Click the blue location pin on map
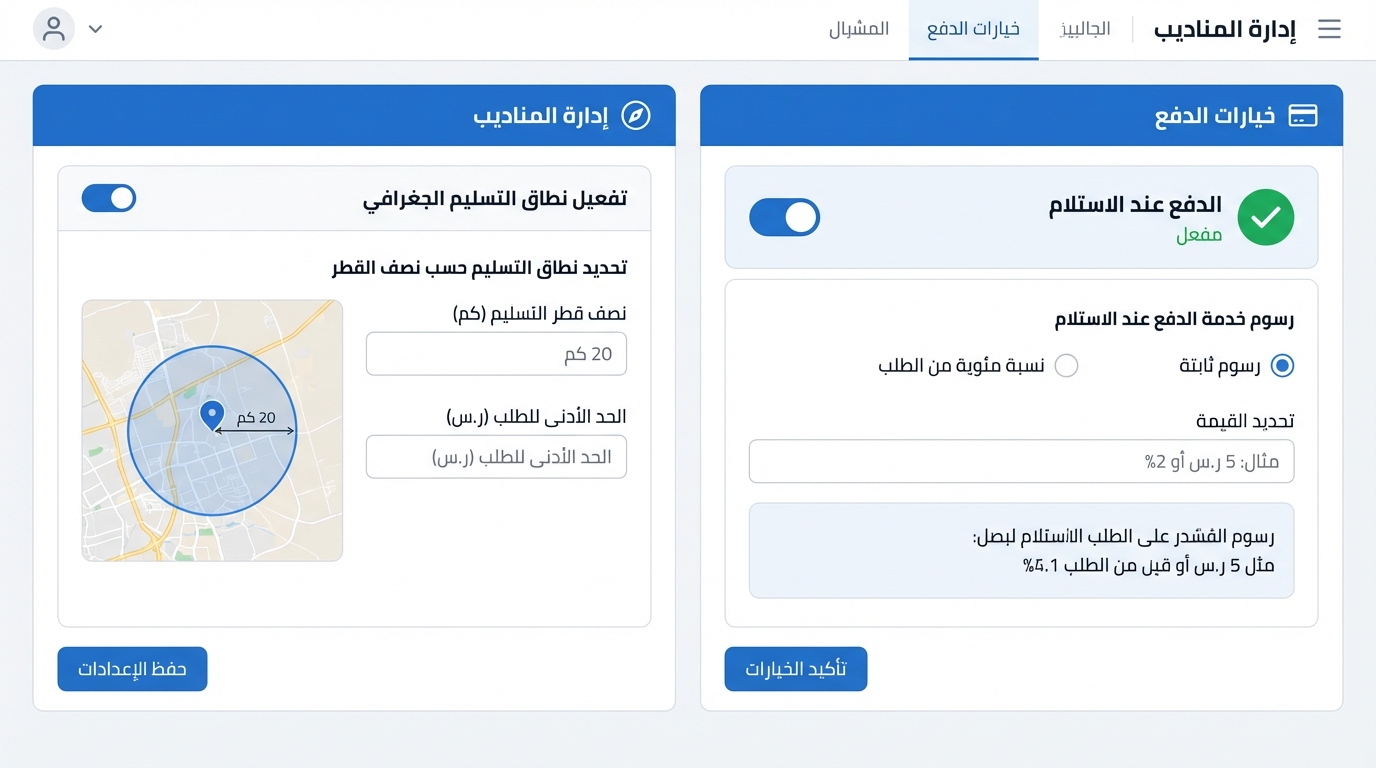 pos(212,414)
